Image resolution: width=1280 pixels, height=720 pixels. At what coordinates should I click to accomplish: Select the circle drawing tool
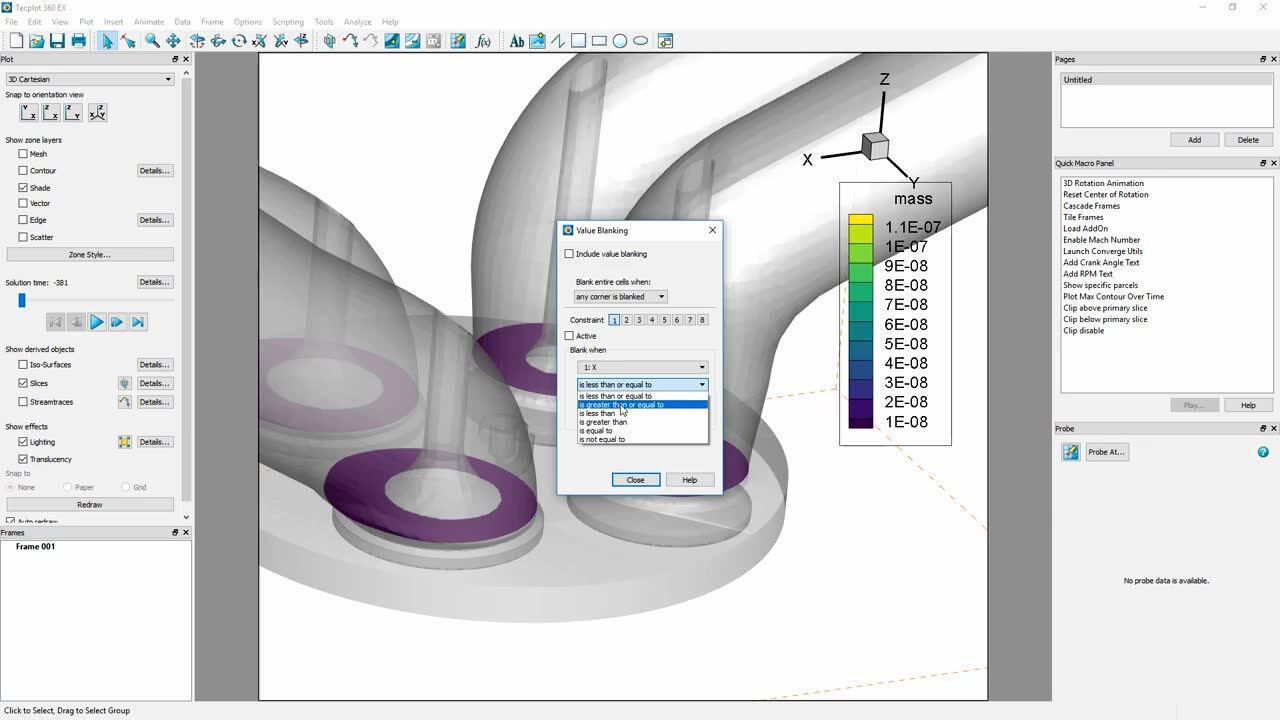click(620, 41)
